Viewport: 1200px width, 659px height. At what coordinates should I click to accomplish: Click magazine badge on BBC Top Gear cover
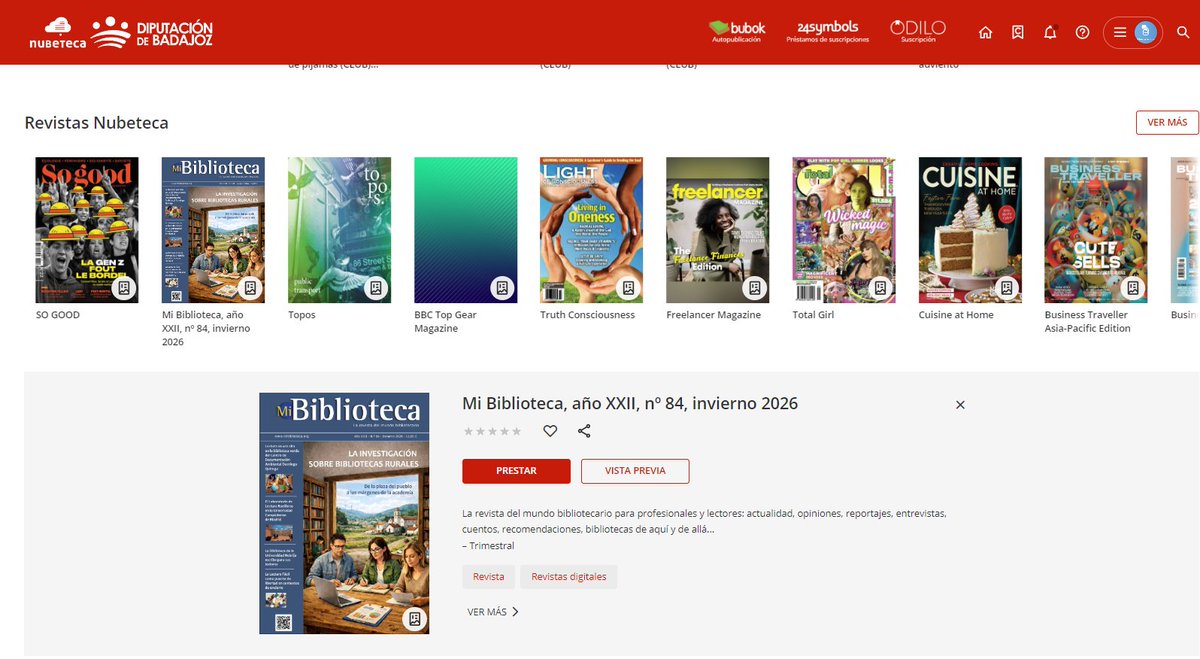coord(502,288)
